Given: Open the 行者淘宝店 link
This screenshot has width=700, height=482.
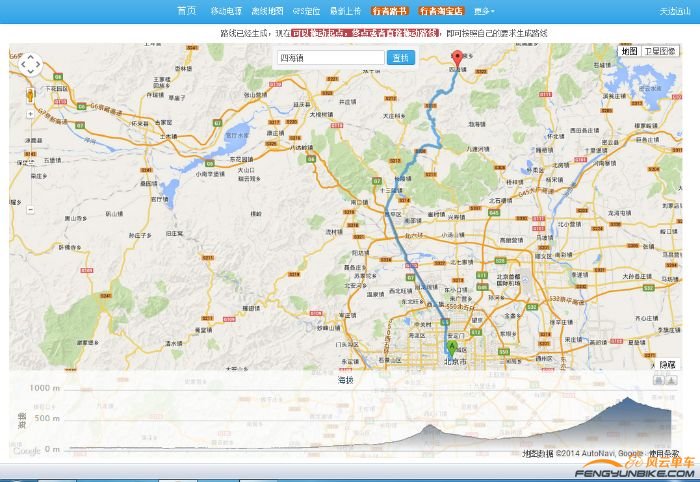Looking at the screenshot, I should [441, 11].
